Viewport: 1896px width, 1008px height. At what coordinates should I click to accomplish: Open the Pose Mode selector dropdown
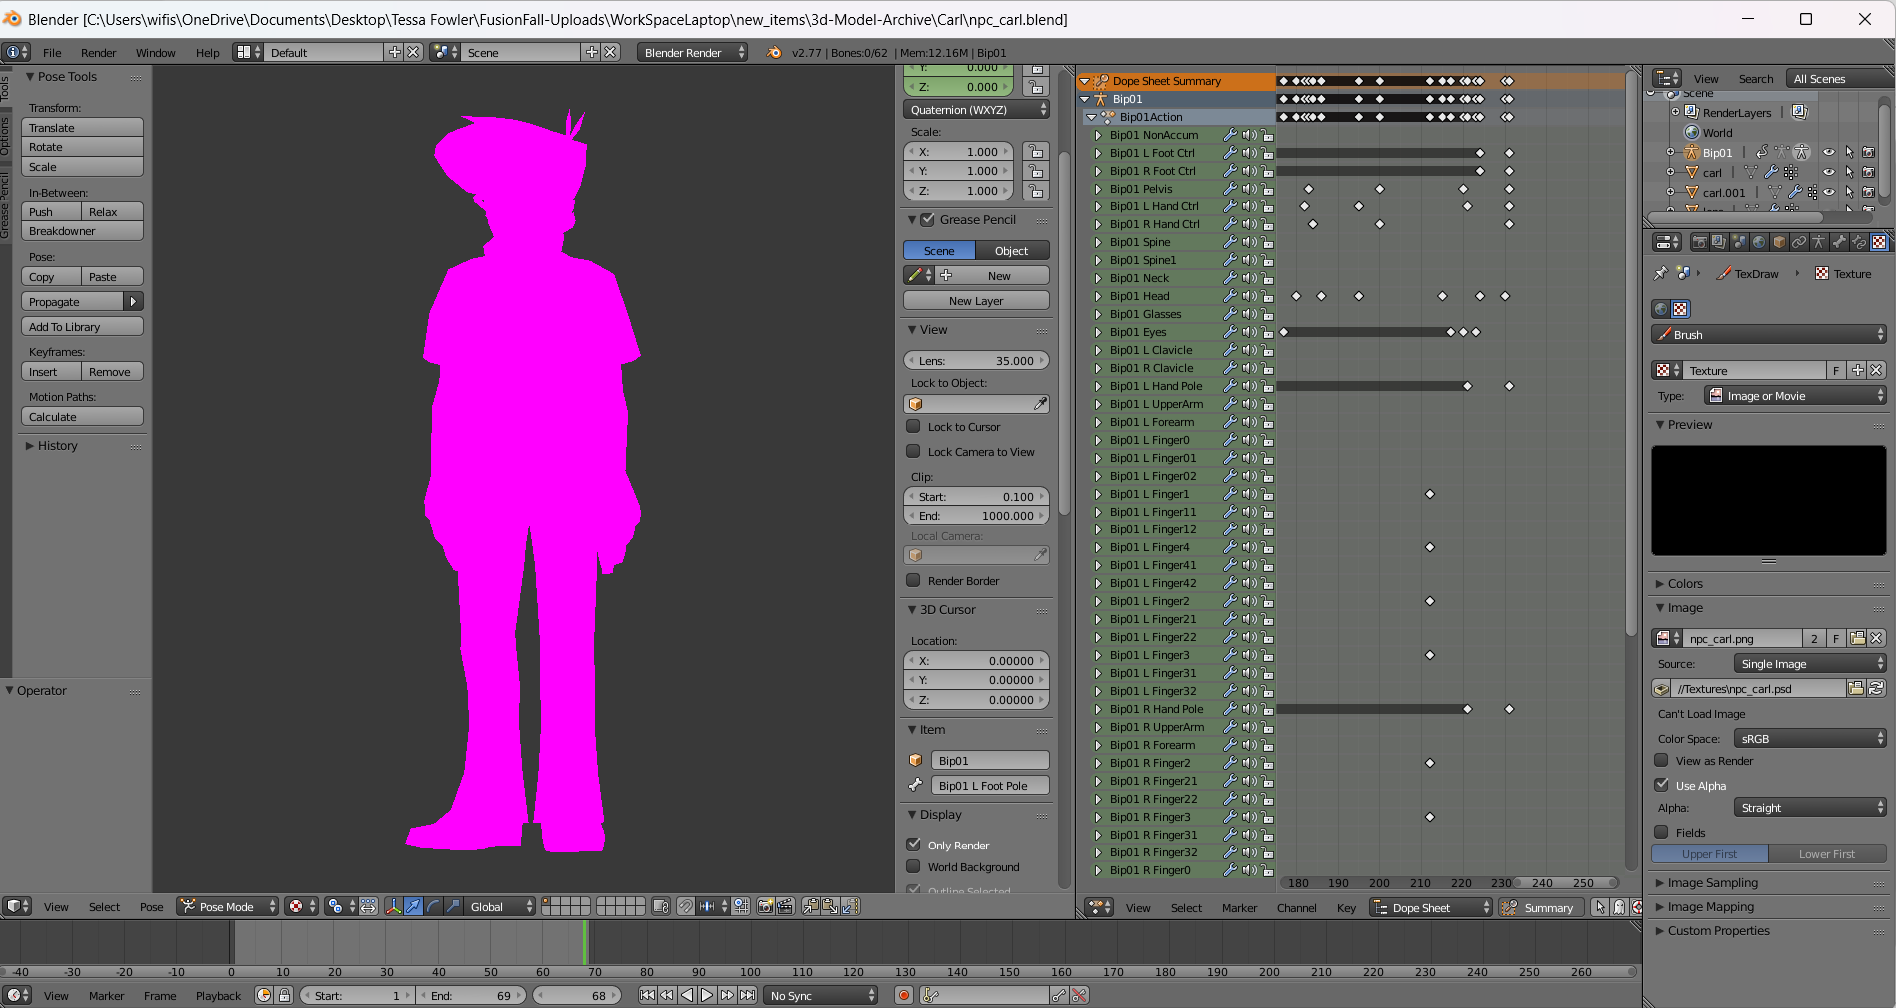coord(228,906)
